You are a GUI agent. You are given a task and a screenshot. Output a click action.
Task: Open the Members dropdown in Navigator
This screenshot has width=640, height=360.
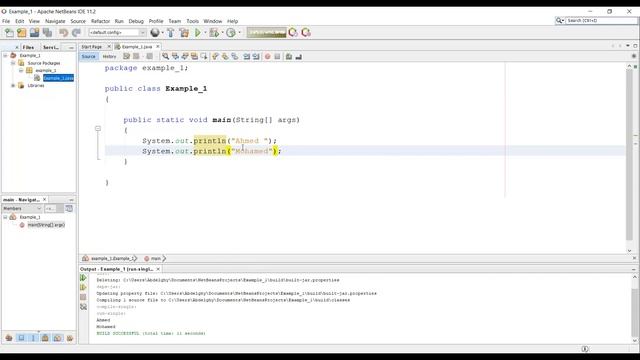coord(22,209)
